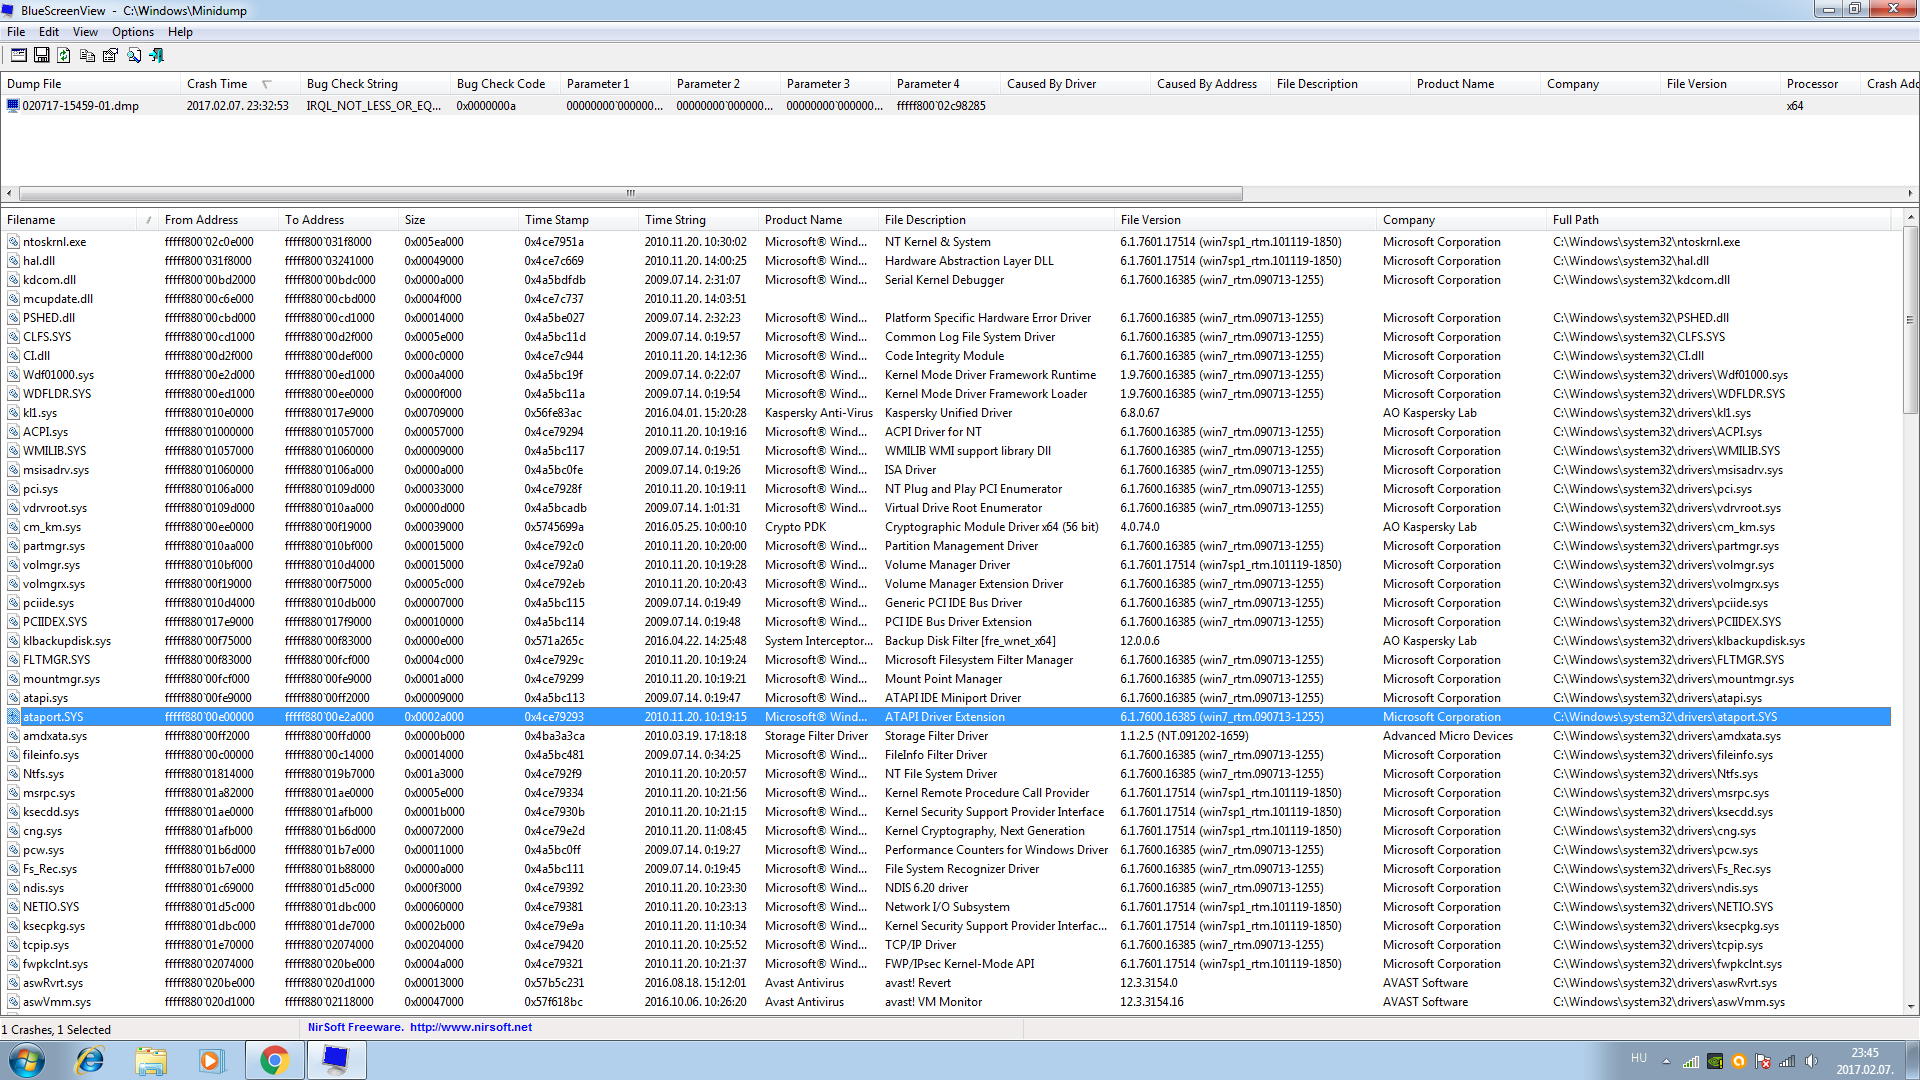Sort drivers by Company column header

[x=1408, y=220]
